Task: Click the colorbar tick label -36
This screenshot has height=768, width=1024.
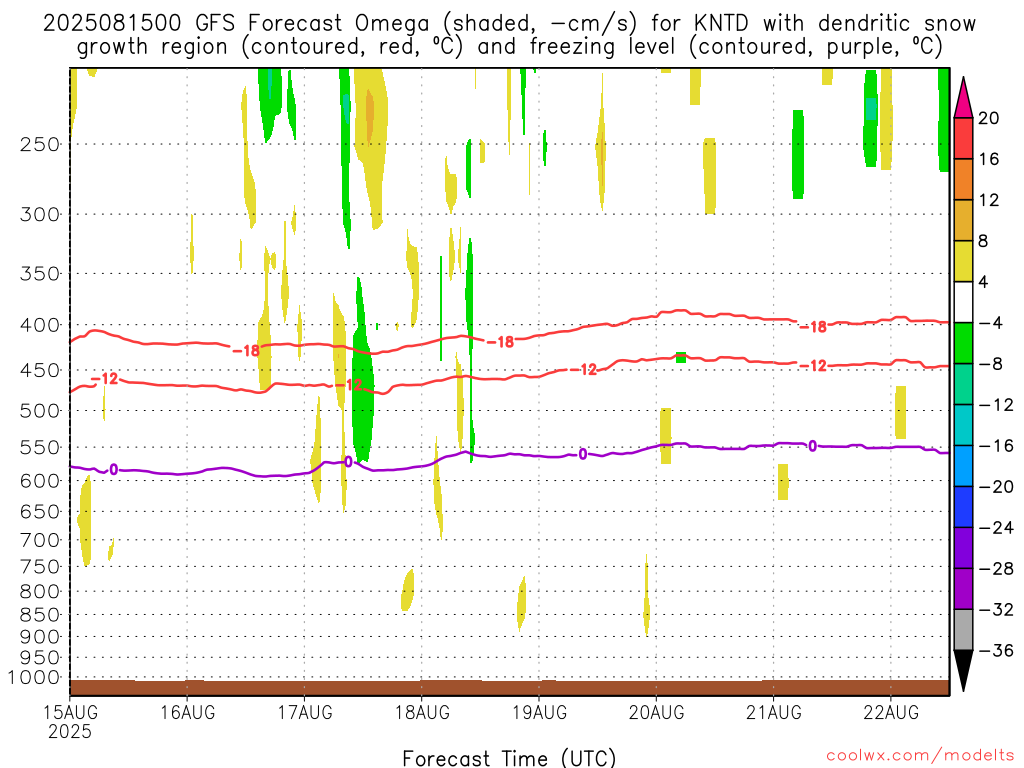Action: coord(997,650)
